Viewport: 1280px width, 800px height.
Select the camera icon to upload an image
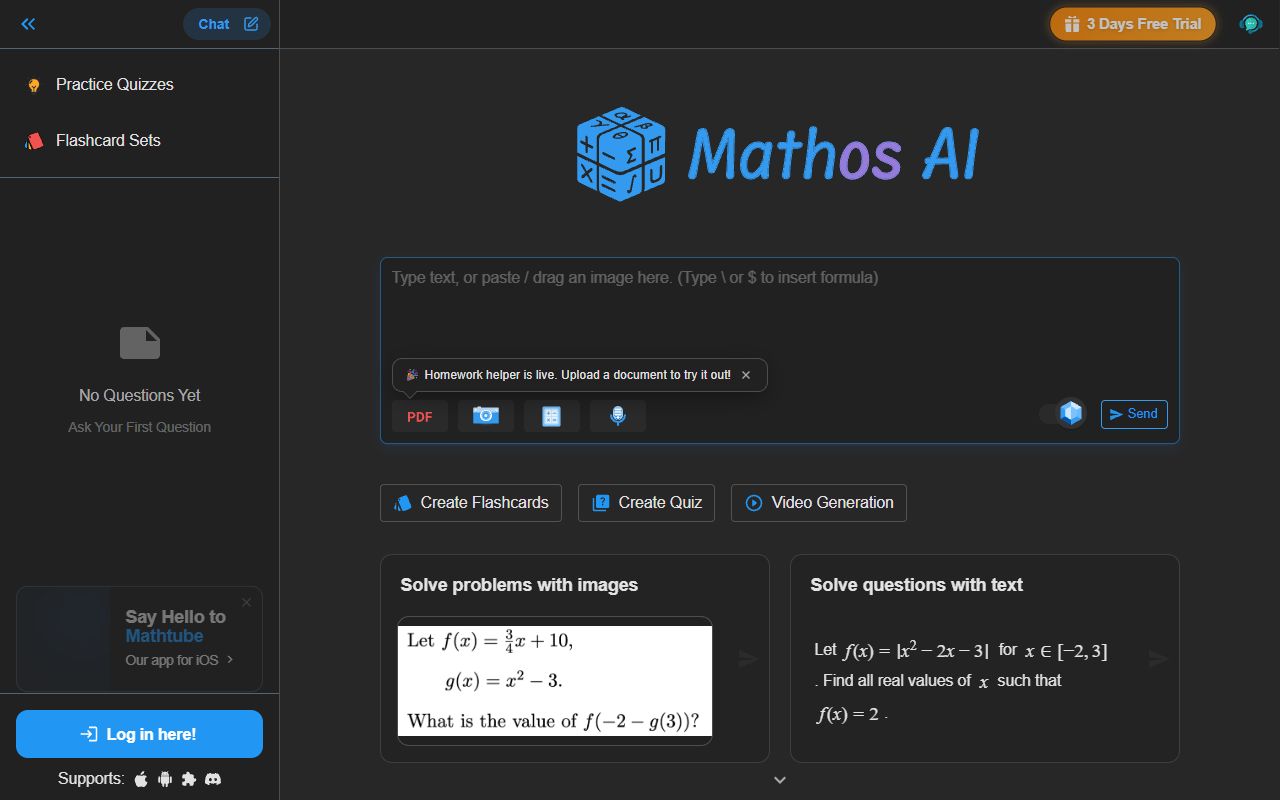(486, 416)
